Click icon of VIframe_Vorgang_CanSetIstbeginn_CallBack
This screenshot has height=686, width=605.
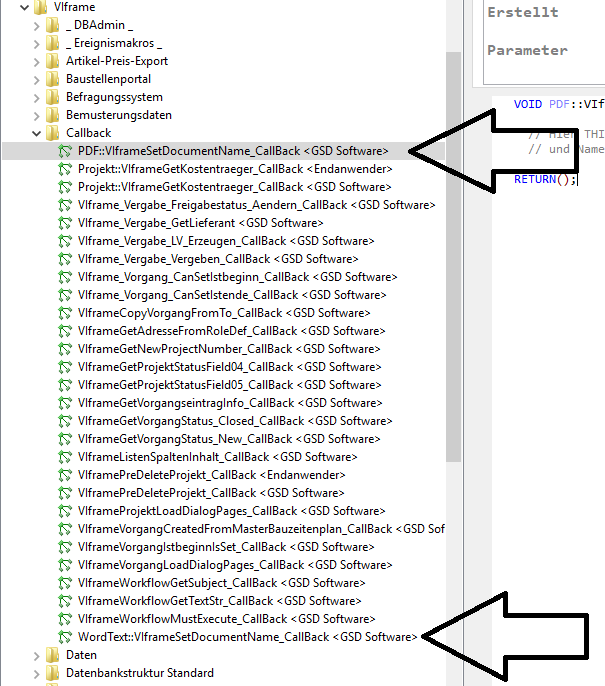65,277
